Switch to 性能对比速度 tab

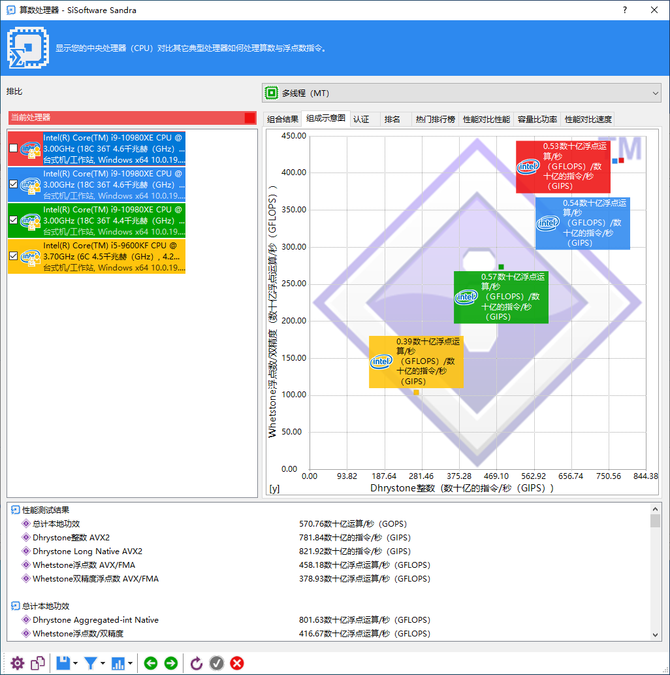point(588,119)
